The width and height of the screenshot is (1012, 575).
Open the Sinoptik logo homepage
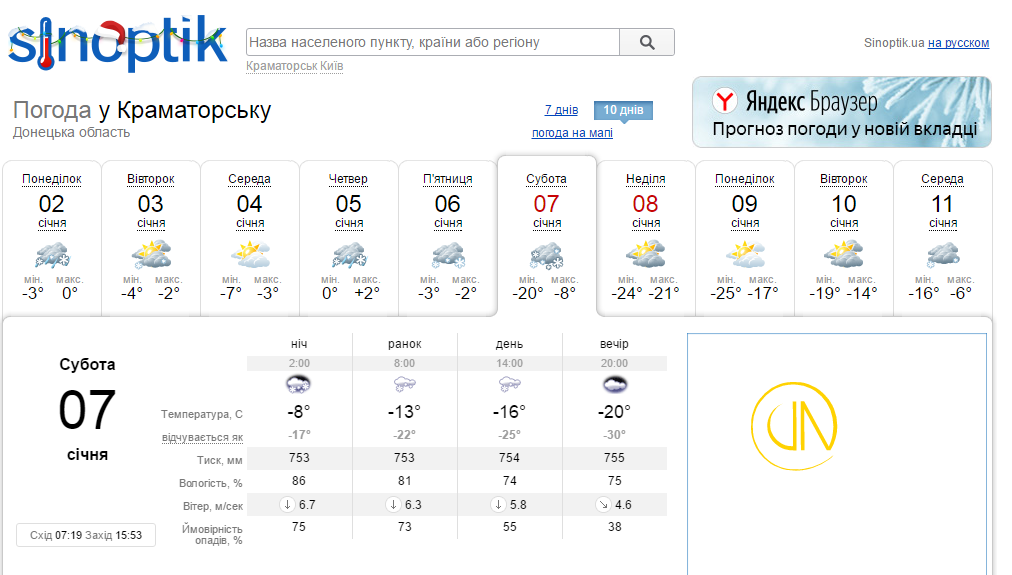click(117, 43)
